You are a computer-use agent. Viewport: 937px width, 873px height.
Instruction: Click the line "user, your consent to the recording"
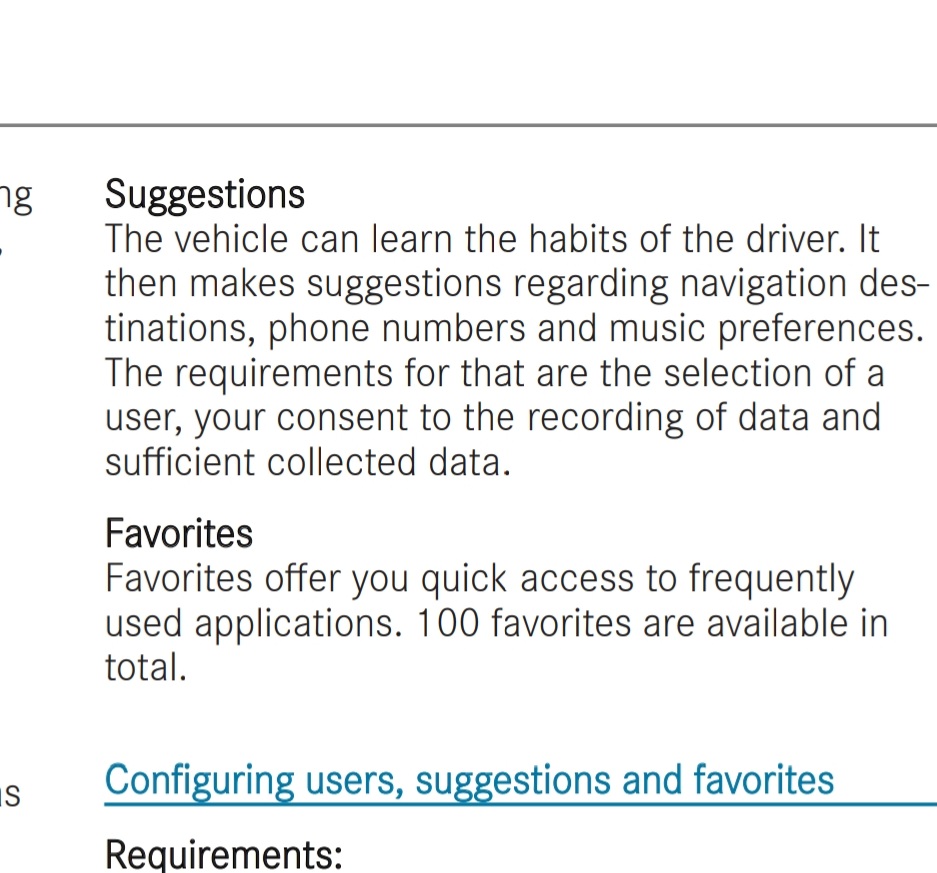(493, 418)
